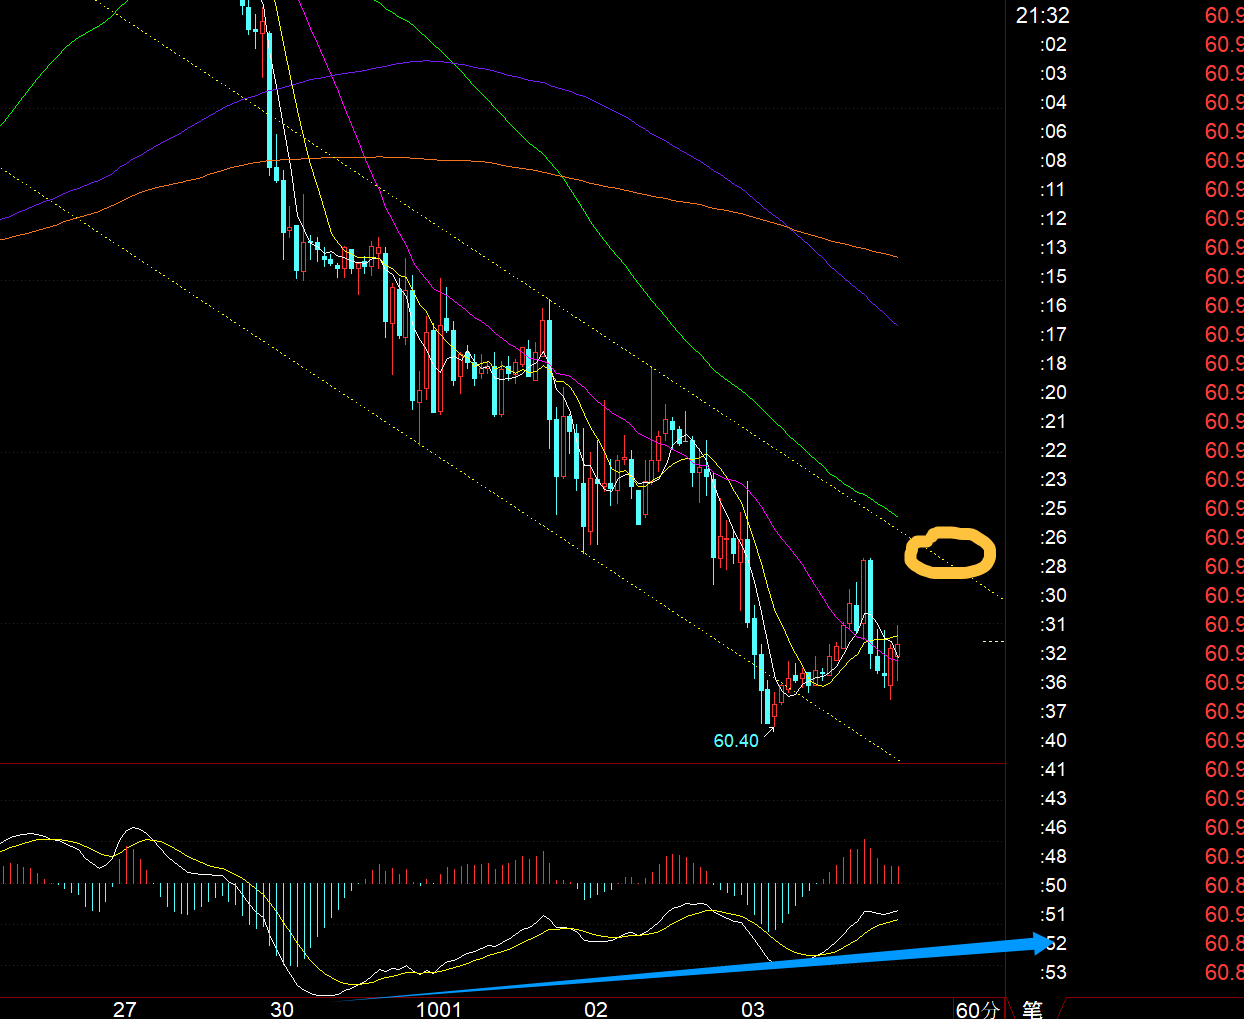Select the :06 tick row
1244x1019 pixels.
pos(1125,131)
